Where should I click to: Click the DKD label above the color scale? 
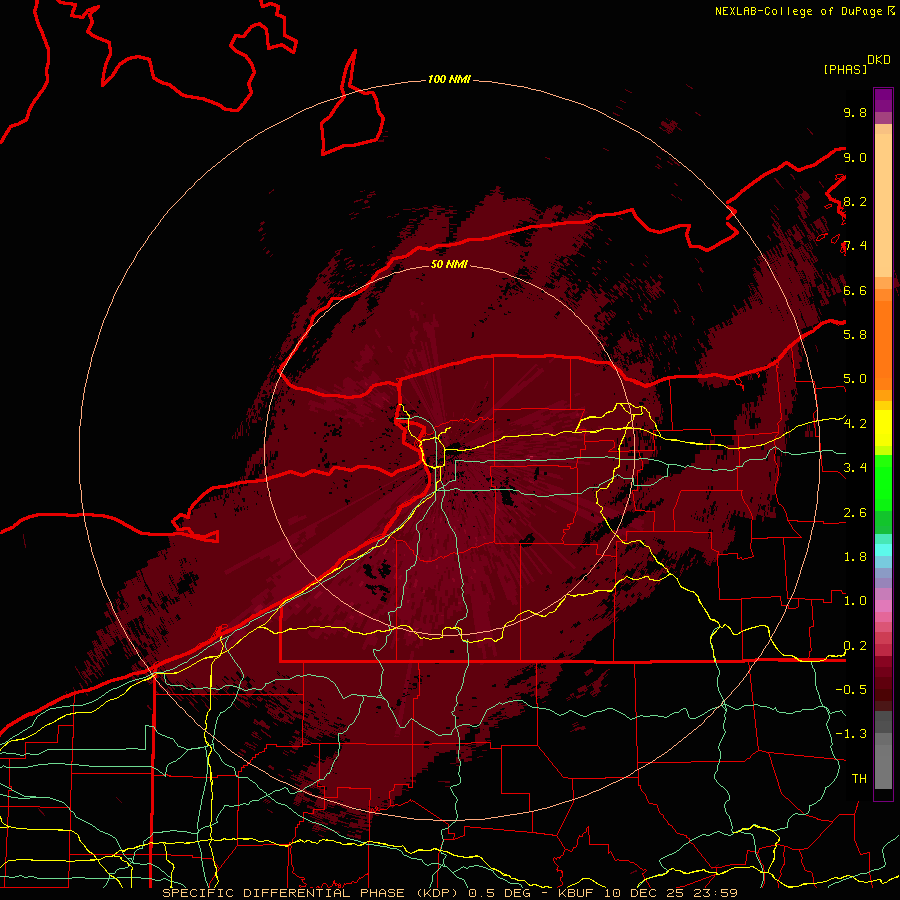click(x=878, y=60)
